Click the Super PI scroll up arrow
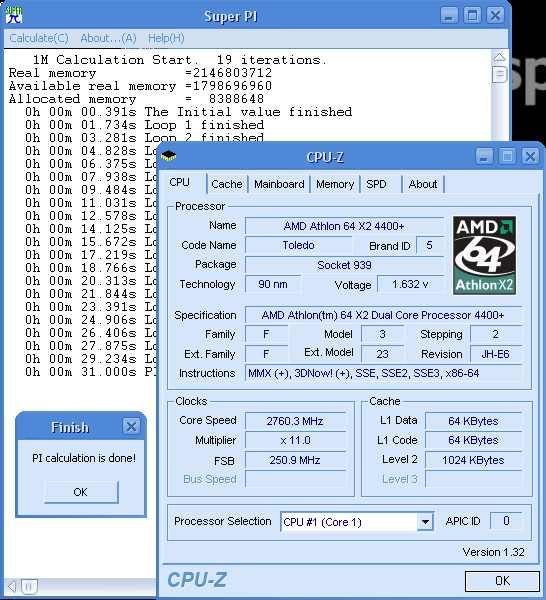The width and height of the screenshot is (546, 600). click(499, 57)
